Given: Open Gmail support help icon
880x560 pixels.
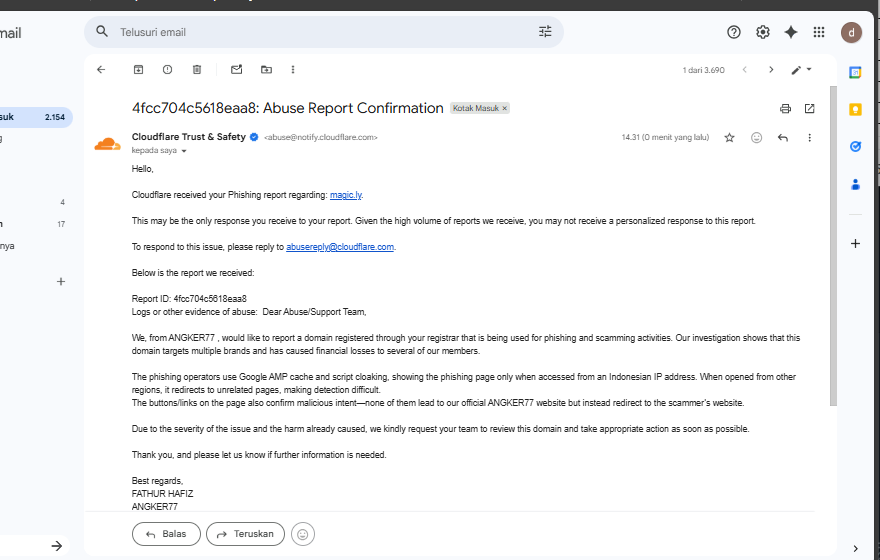Looking at the screenshot, I should pyautogui.click(x=734, y=32).
